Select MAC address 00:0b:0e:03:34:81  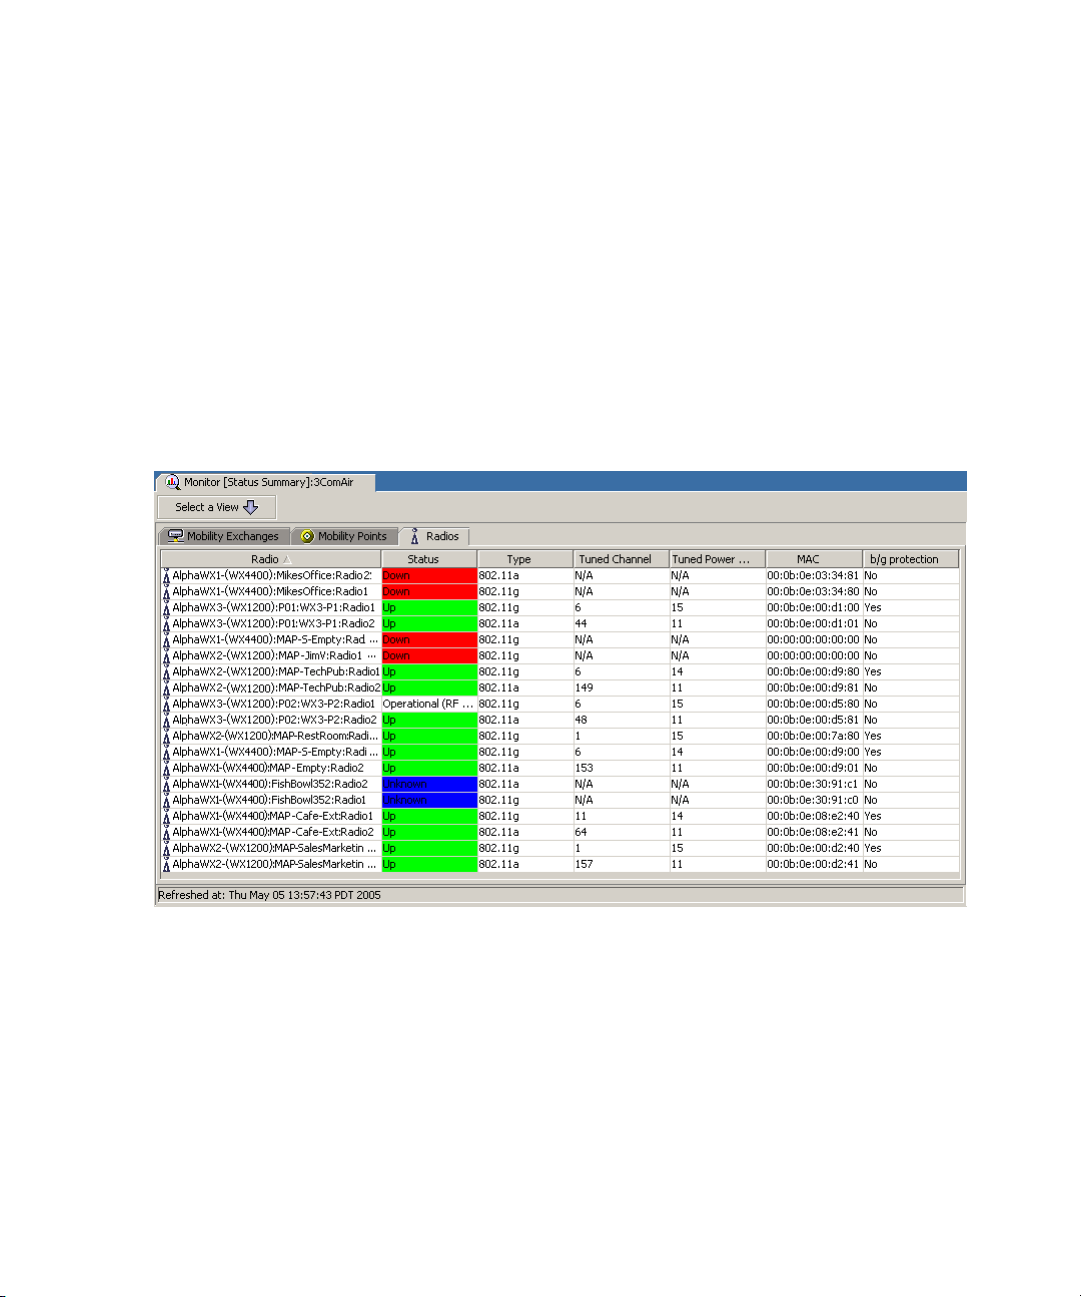point(813,576)
